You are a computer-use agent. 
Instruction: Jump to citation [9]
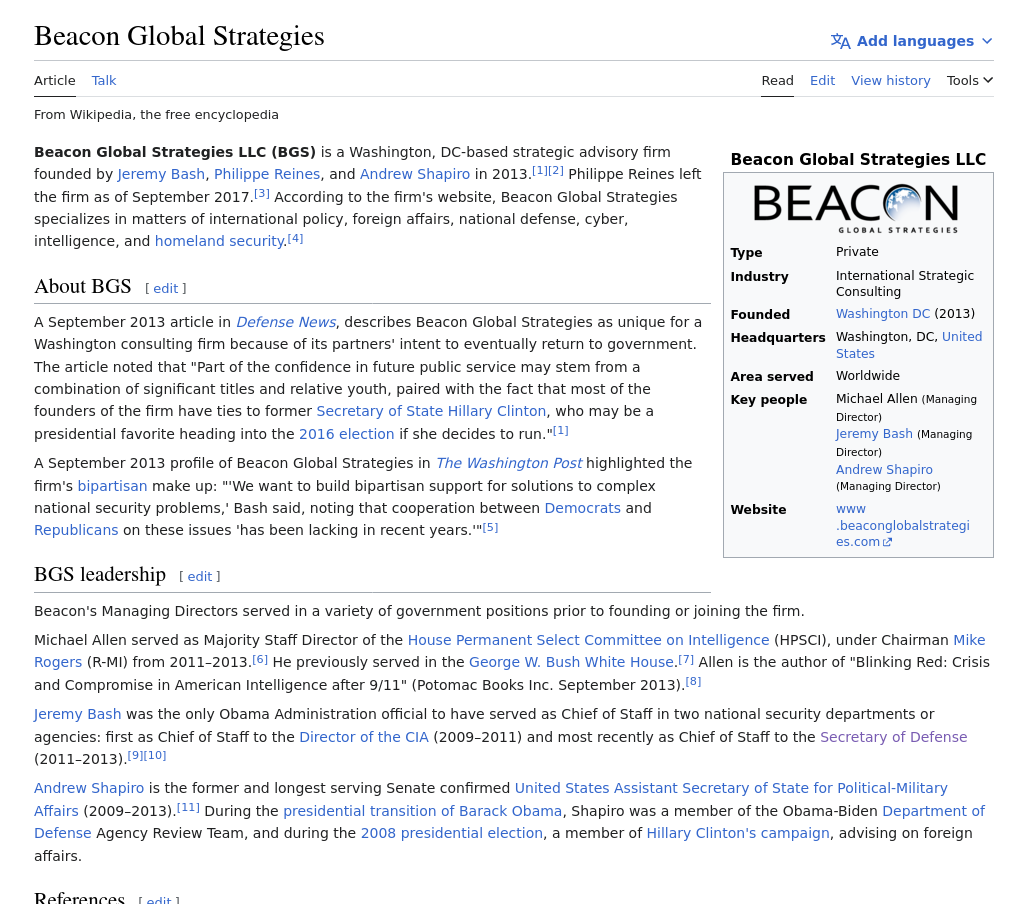click(x=135, y=755)
